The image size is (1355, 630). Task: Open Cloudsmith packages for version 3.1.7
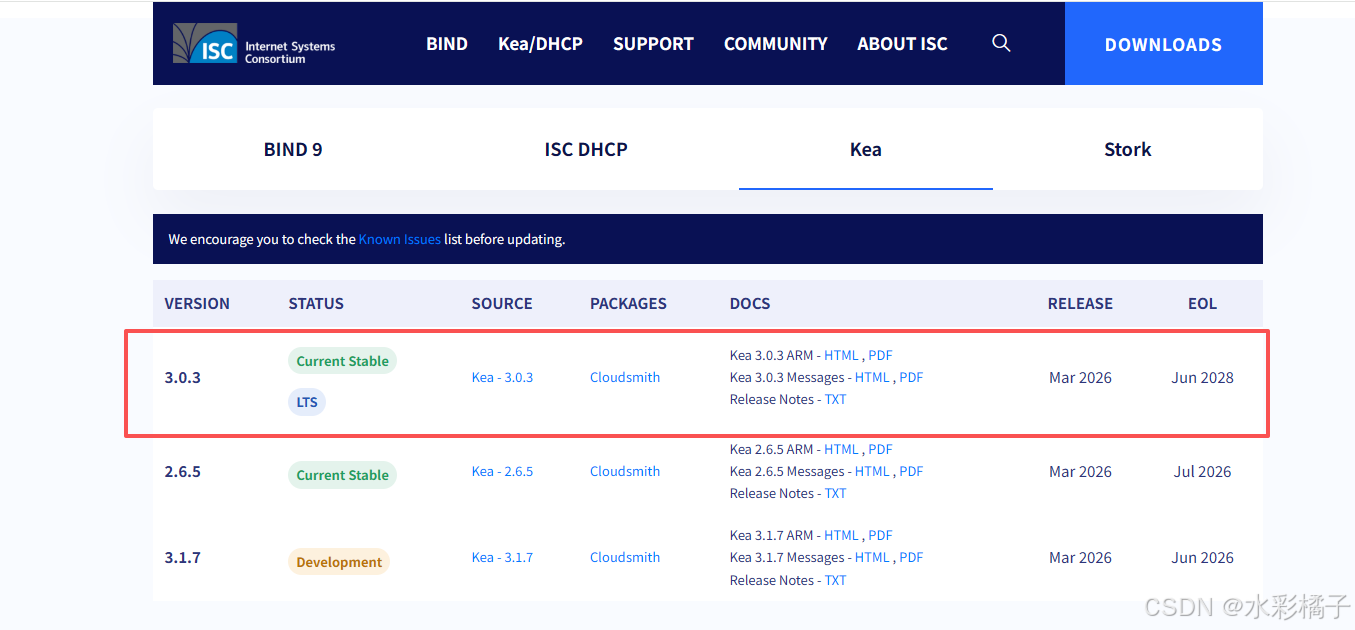(625, 557)
